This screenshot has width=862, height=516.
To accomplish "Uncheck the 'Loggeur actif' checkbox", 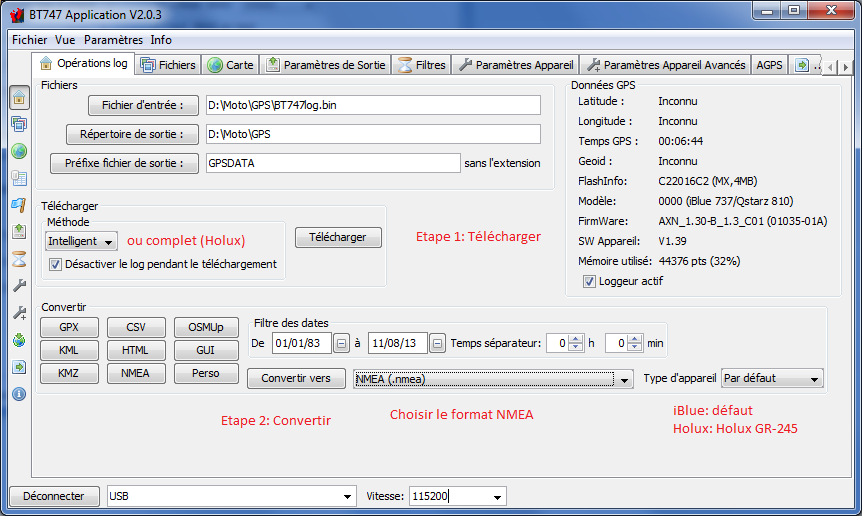I will [x=589, y=281].
